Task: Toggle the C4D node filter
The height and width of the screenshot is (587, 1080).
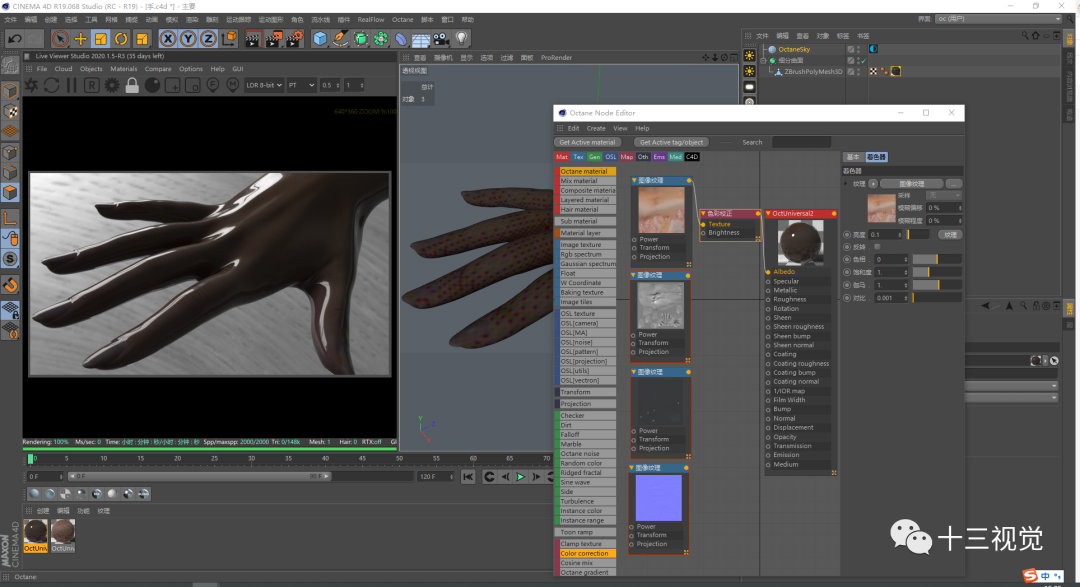Action: point(692,157)
